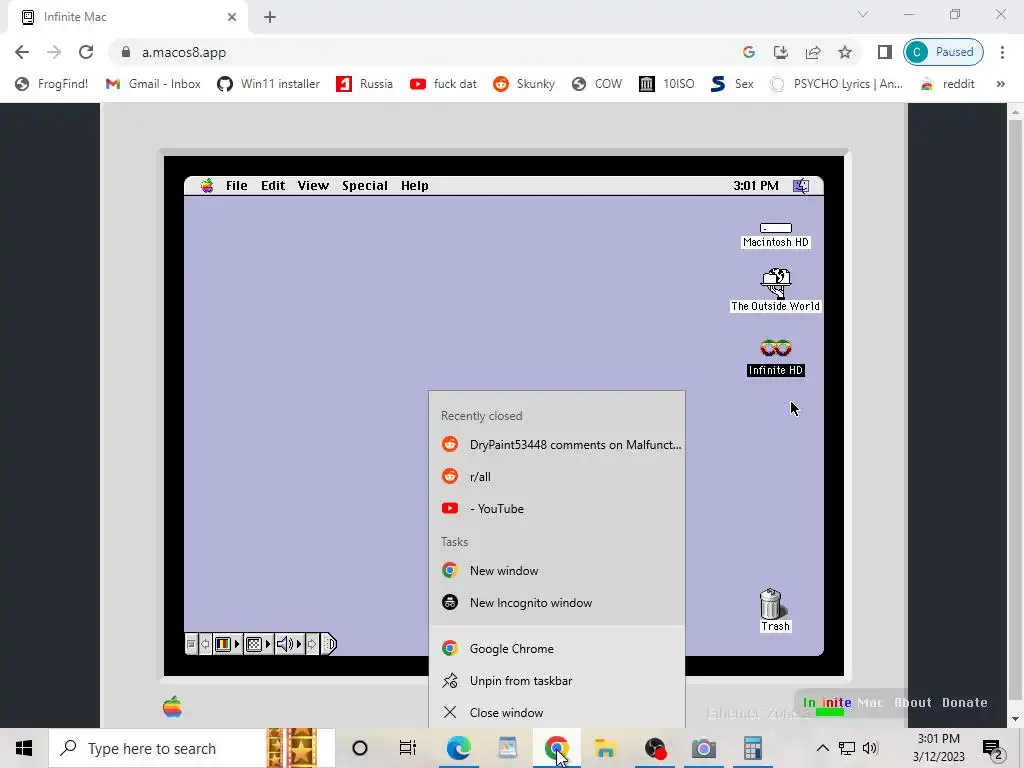Open the FrogFind! bookmark
The width and height of the screenshot is (1024, 768).
click(x=51, y=84)
